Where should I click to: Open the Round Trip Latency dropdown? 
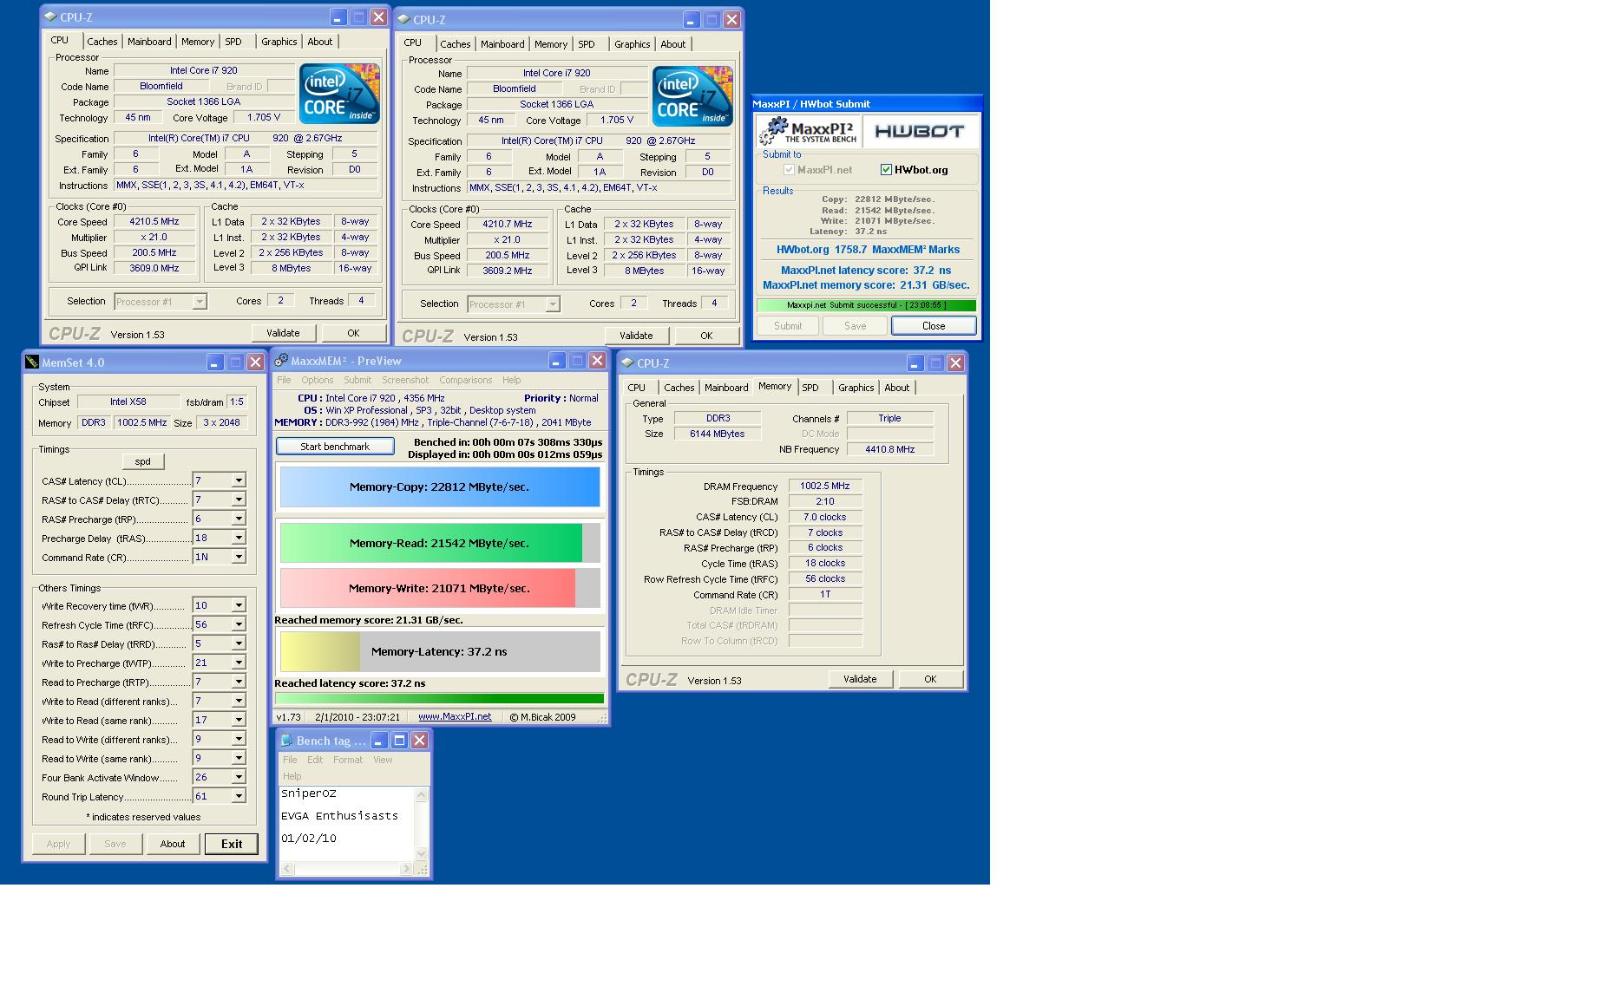(x=239, y=797)
